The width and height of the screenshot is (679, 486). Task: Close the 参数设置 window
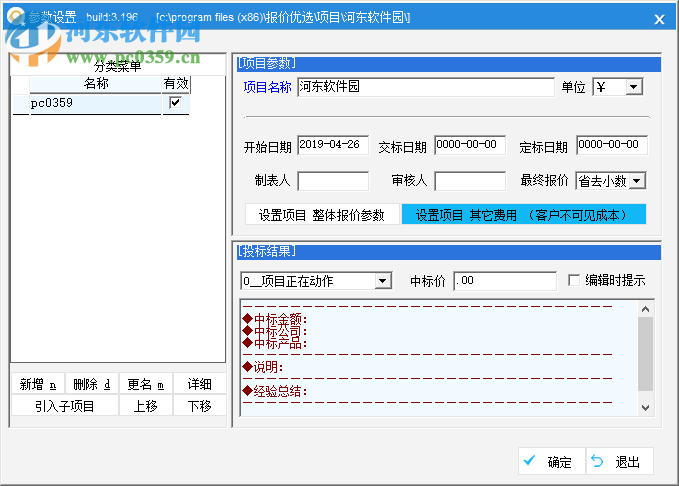point(659,19)
